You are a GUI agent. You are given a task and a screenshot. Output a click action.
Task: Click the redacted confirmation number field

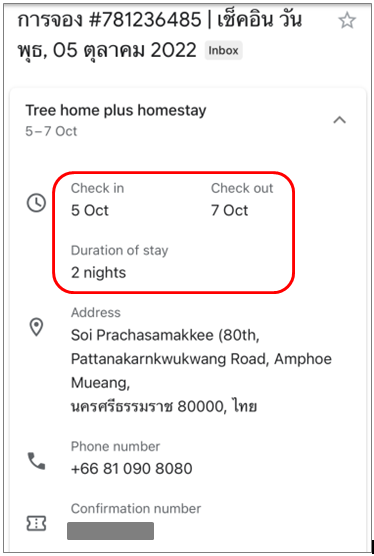(111, 531)
